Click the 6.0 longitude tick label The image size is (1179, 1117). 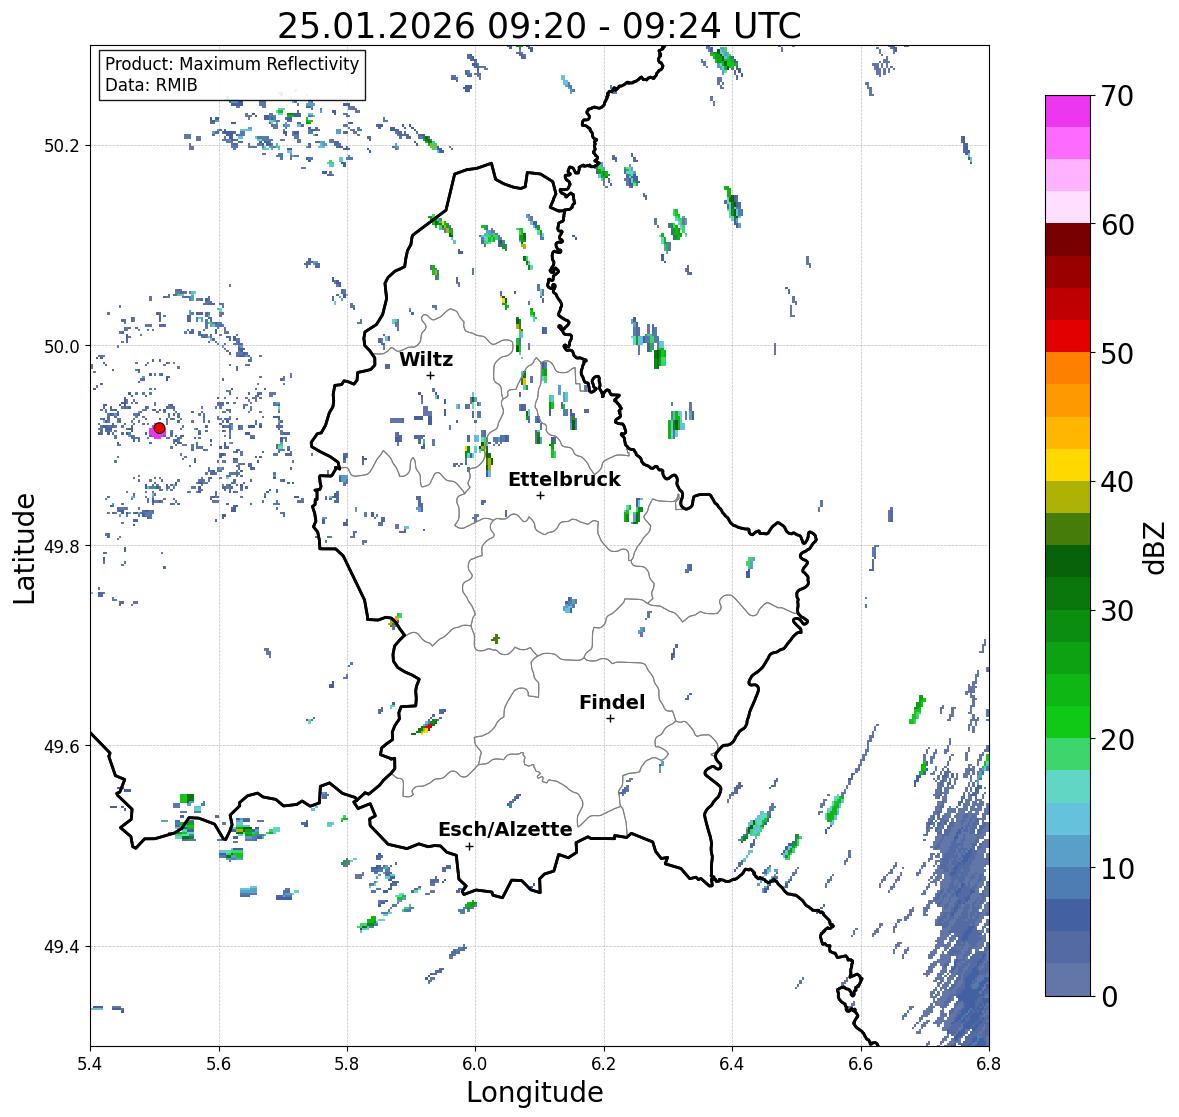point(475,1064)
